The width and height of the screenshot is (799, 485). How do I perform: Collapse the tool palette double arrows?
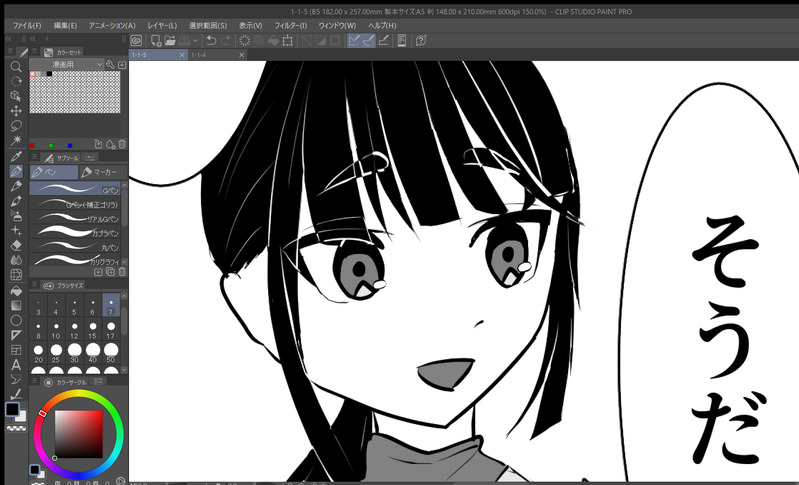click(x=8, y=39)
